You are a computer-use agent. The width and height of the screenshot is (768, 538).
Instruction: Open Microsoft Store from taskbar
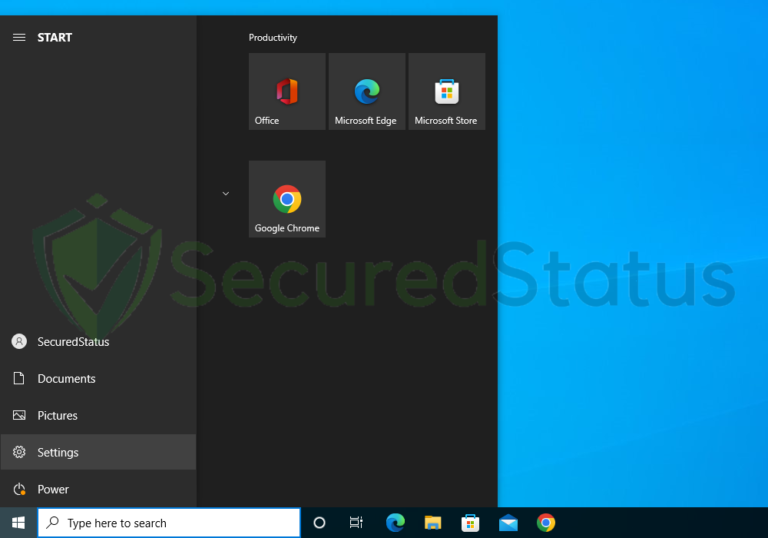pyautogui.click(x=470, y=523)
